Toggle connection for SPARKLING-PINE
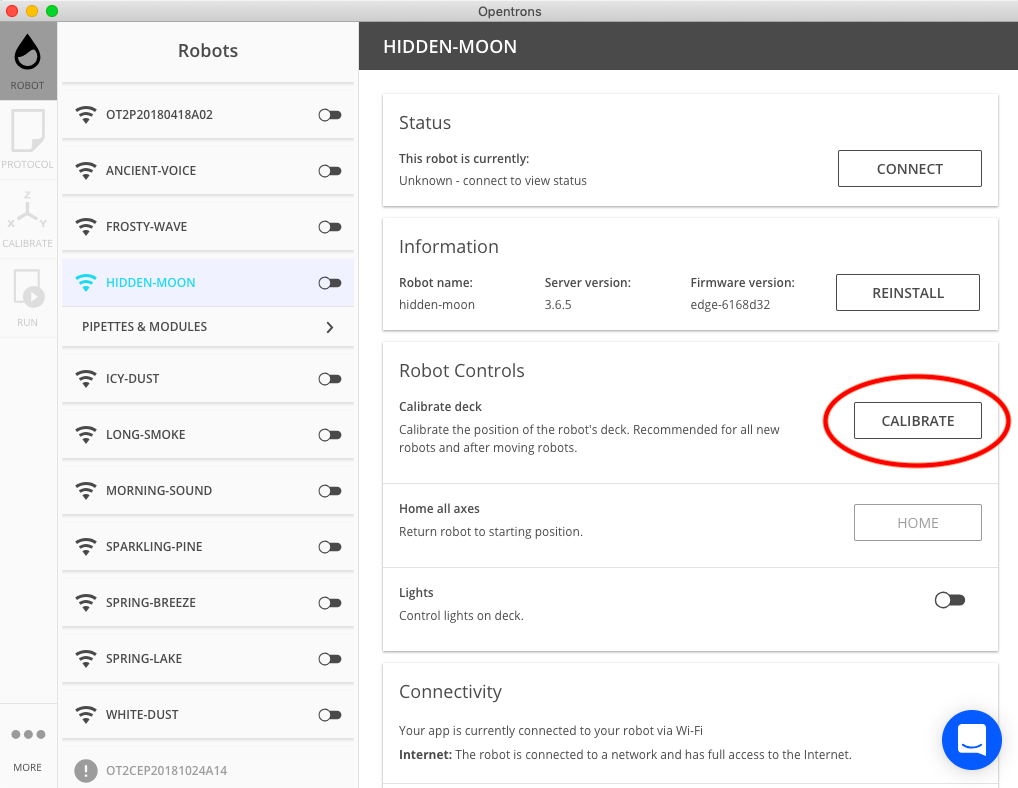The image size is (1018, 788). [330, 547]
